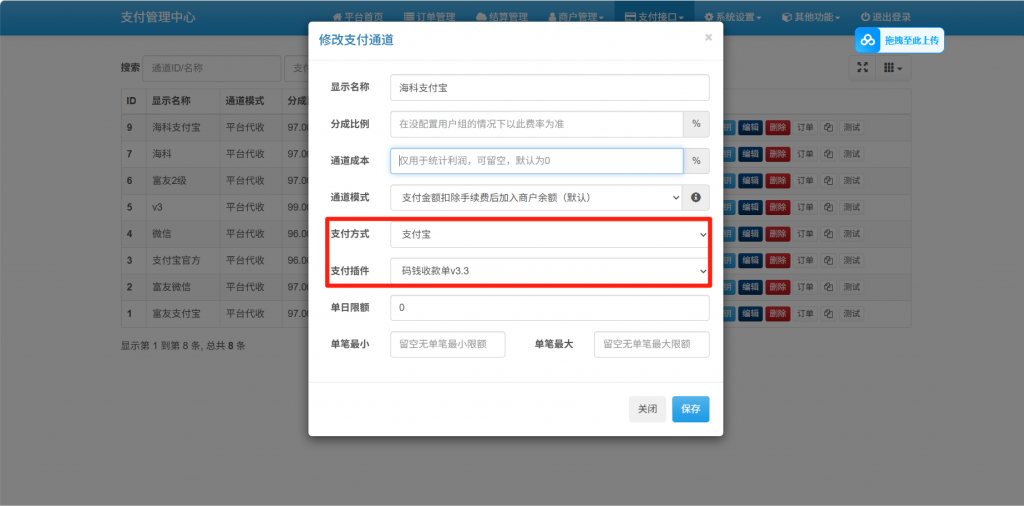This screenshot has width=1024, height=506.
Task: Expand the 支付插件 dropdown showing 码钱收款单v3.3
Action: (x=549, y=271)
